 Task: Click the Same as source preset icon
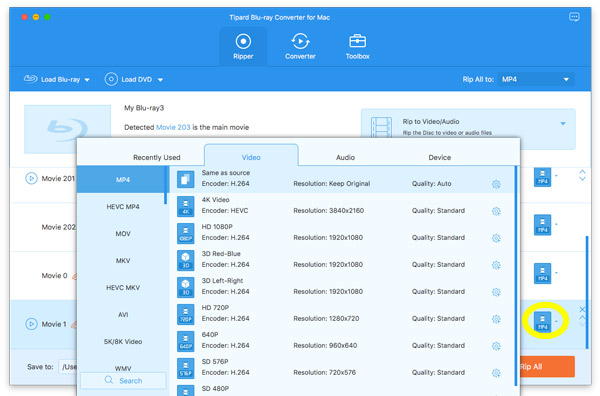tap(186, 179)
